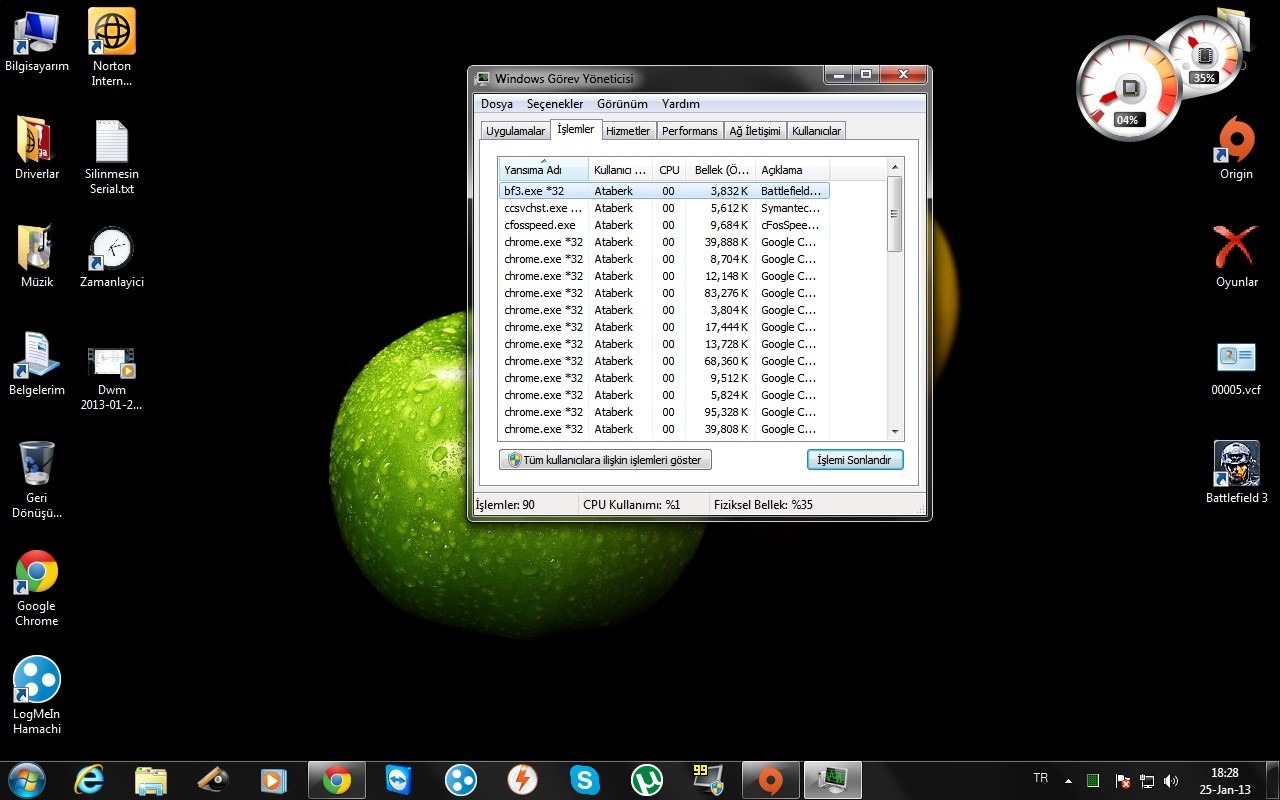This screenshot has width=1280, height=800.
Task: Launch Zamanlayici clock shortcut
Action: [112, 257]
